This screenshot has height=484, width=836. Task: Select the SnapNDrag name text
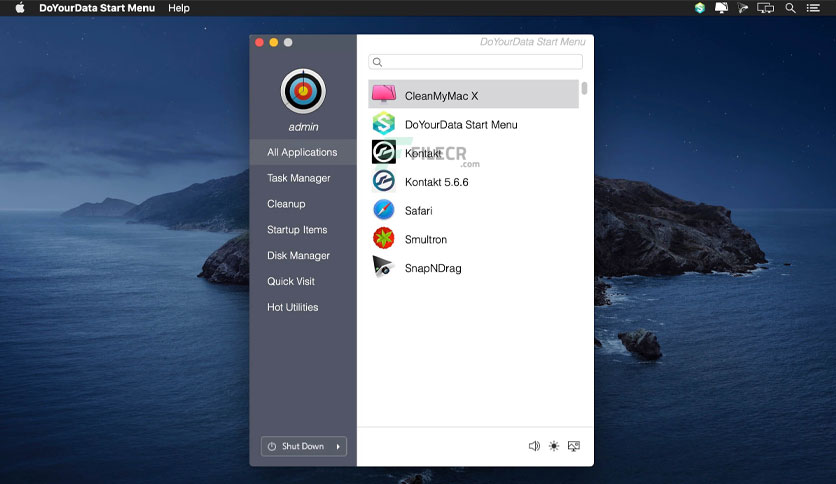click(x=433, y=269)
